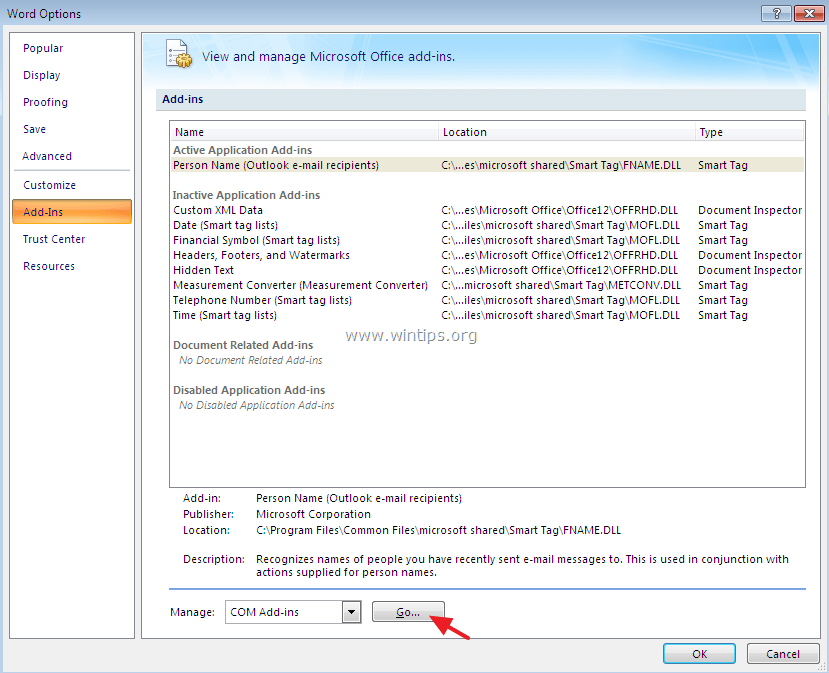
Task: Click the Disabled Application Add-ins heading
Action: pos(249,390)
